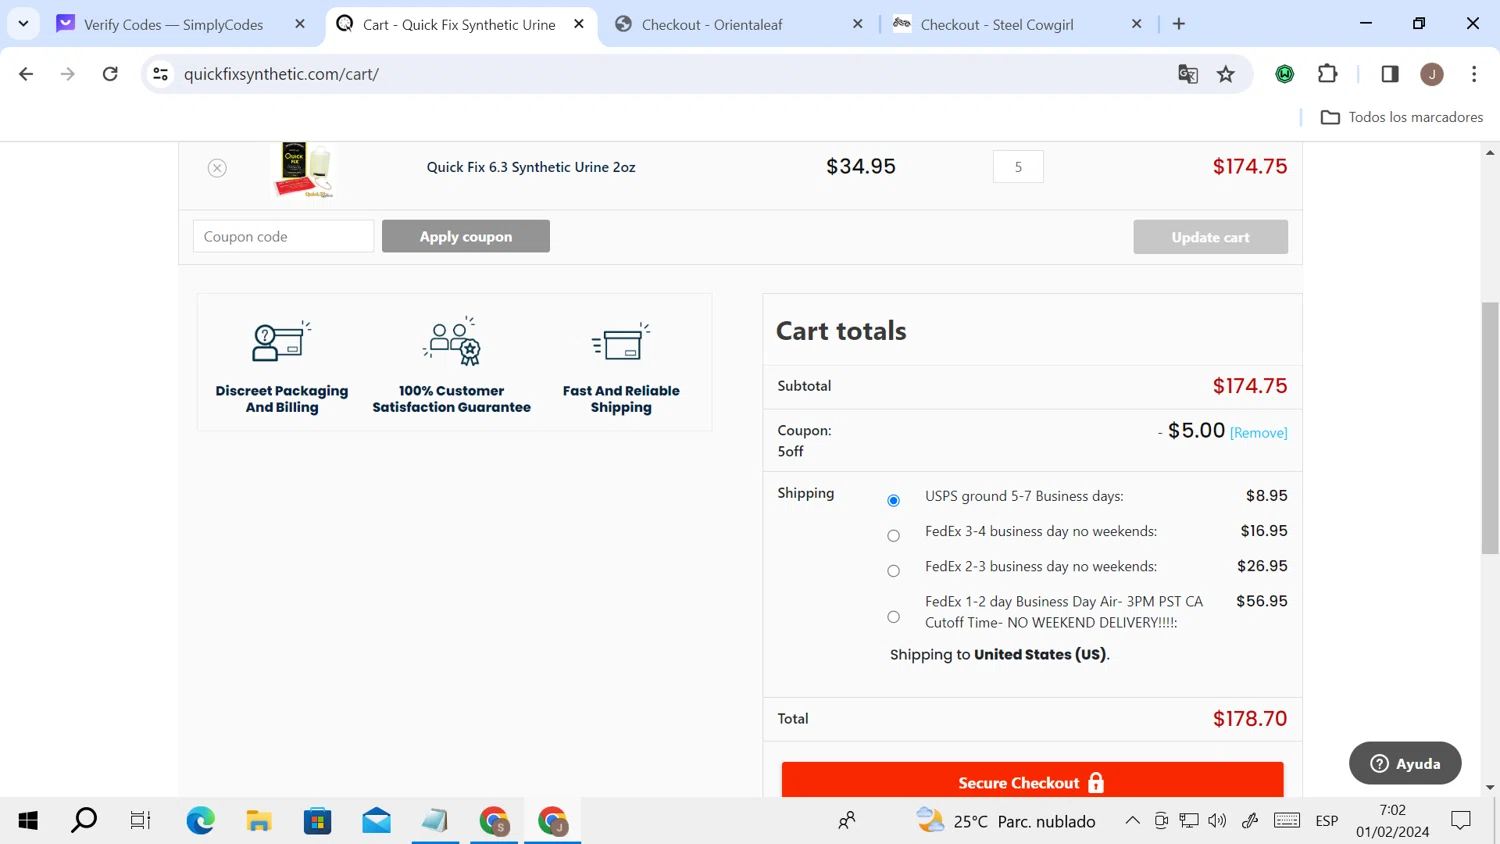Focus the Coupon code input field
Image resolution: width=1500 pixels, height=844 pixels.
point(283,236)
